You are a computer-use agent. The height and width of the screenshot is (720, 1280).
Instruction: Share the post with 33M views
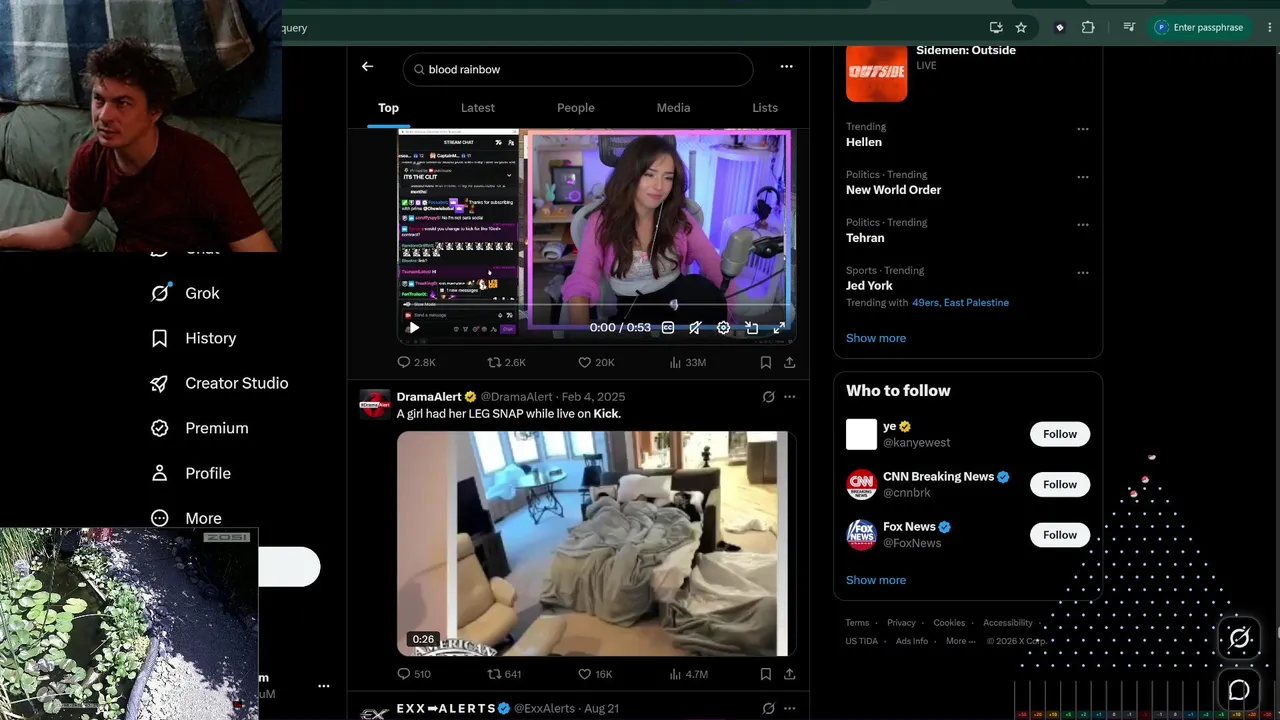pyautogui.click(x=789, y=362)
